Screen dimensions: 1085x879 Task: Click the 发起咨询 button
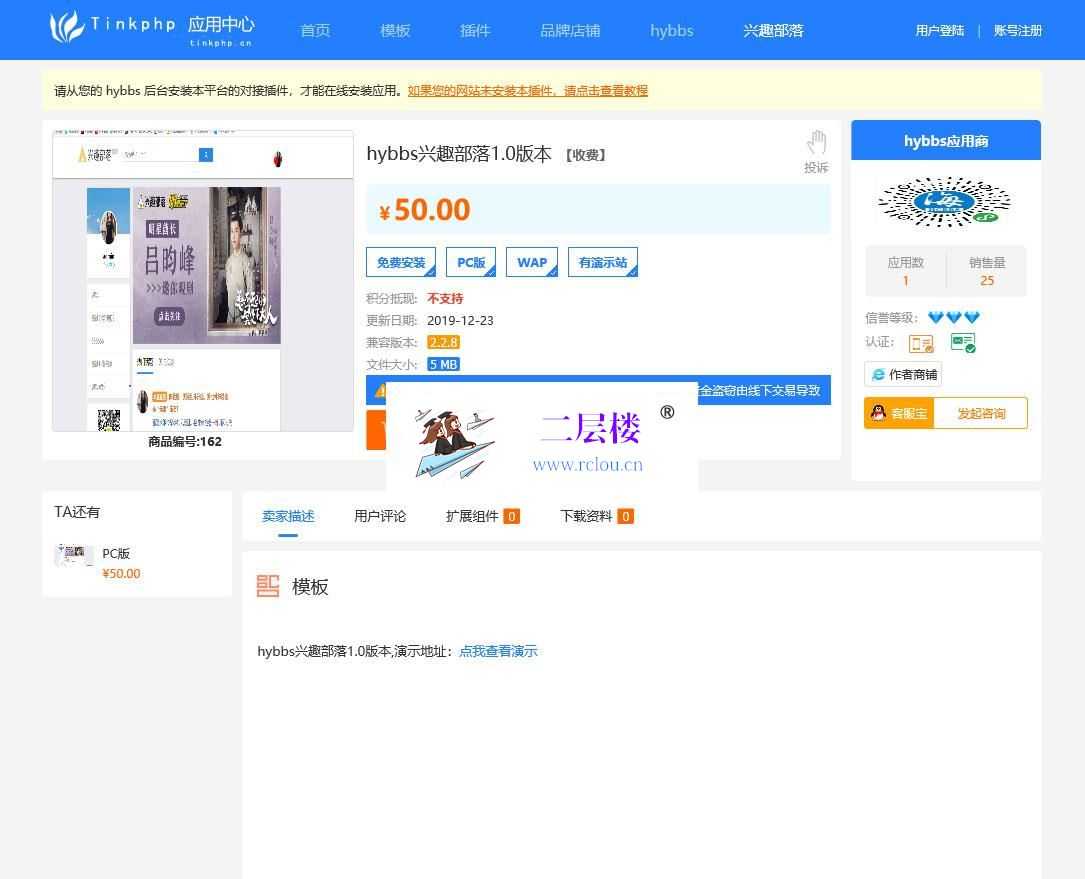point(981,413)
